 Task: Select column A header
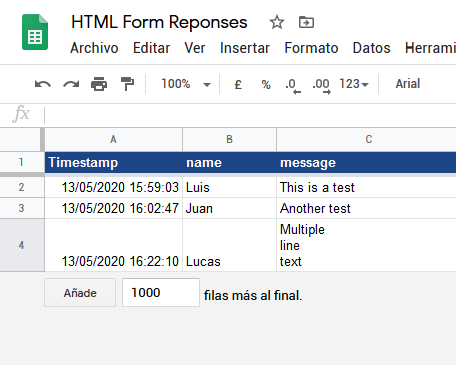[x=113, y=139]
